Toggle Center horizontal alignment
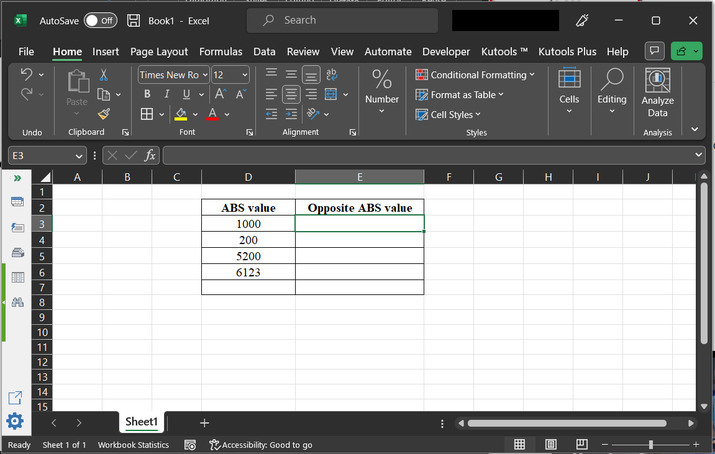Screen dimensions: 715x454 (291, 94)
